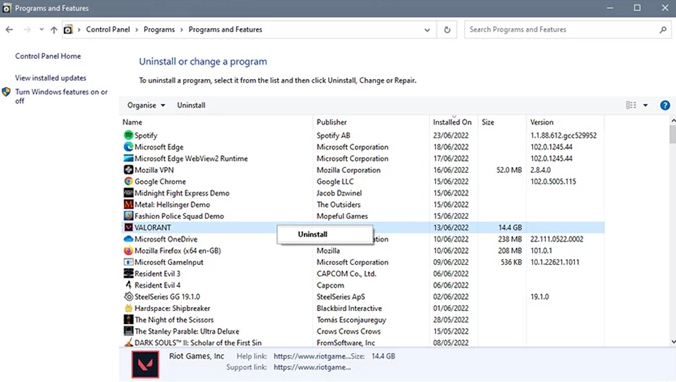This screenshot has width=676, height=382.
Task: Click the Mozilla VPN icon
Action: (128, 170)
